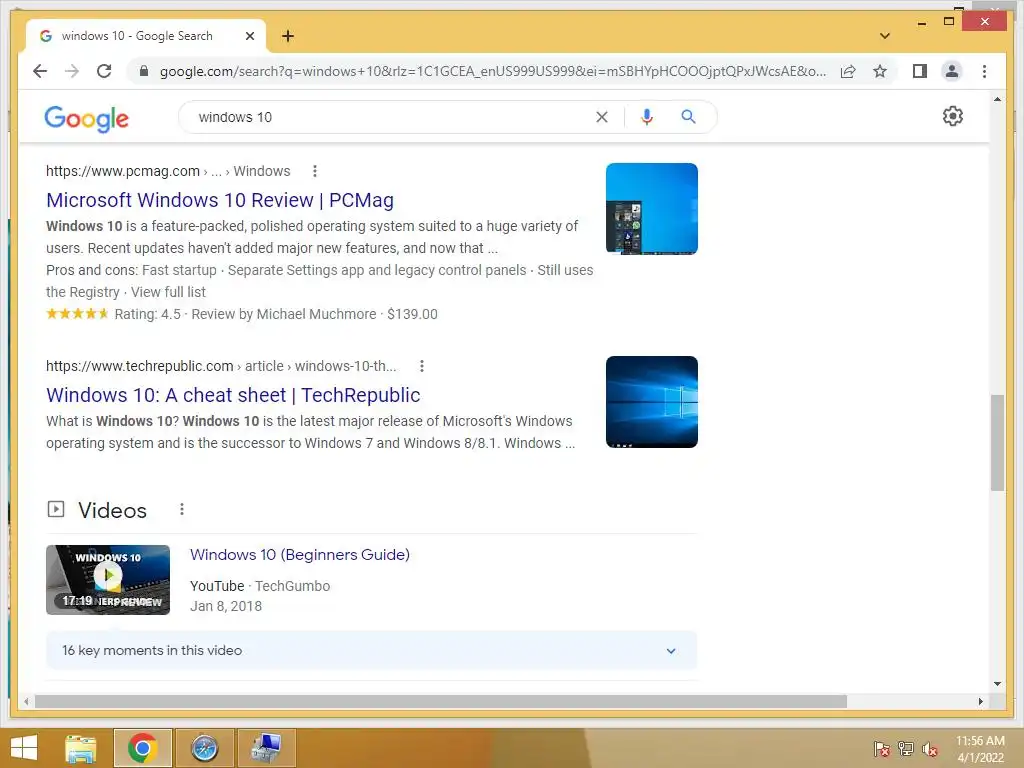Open the compass app in taskbar
Viewport: 1024px width, 768px height.
(x=204, y=748)
